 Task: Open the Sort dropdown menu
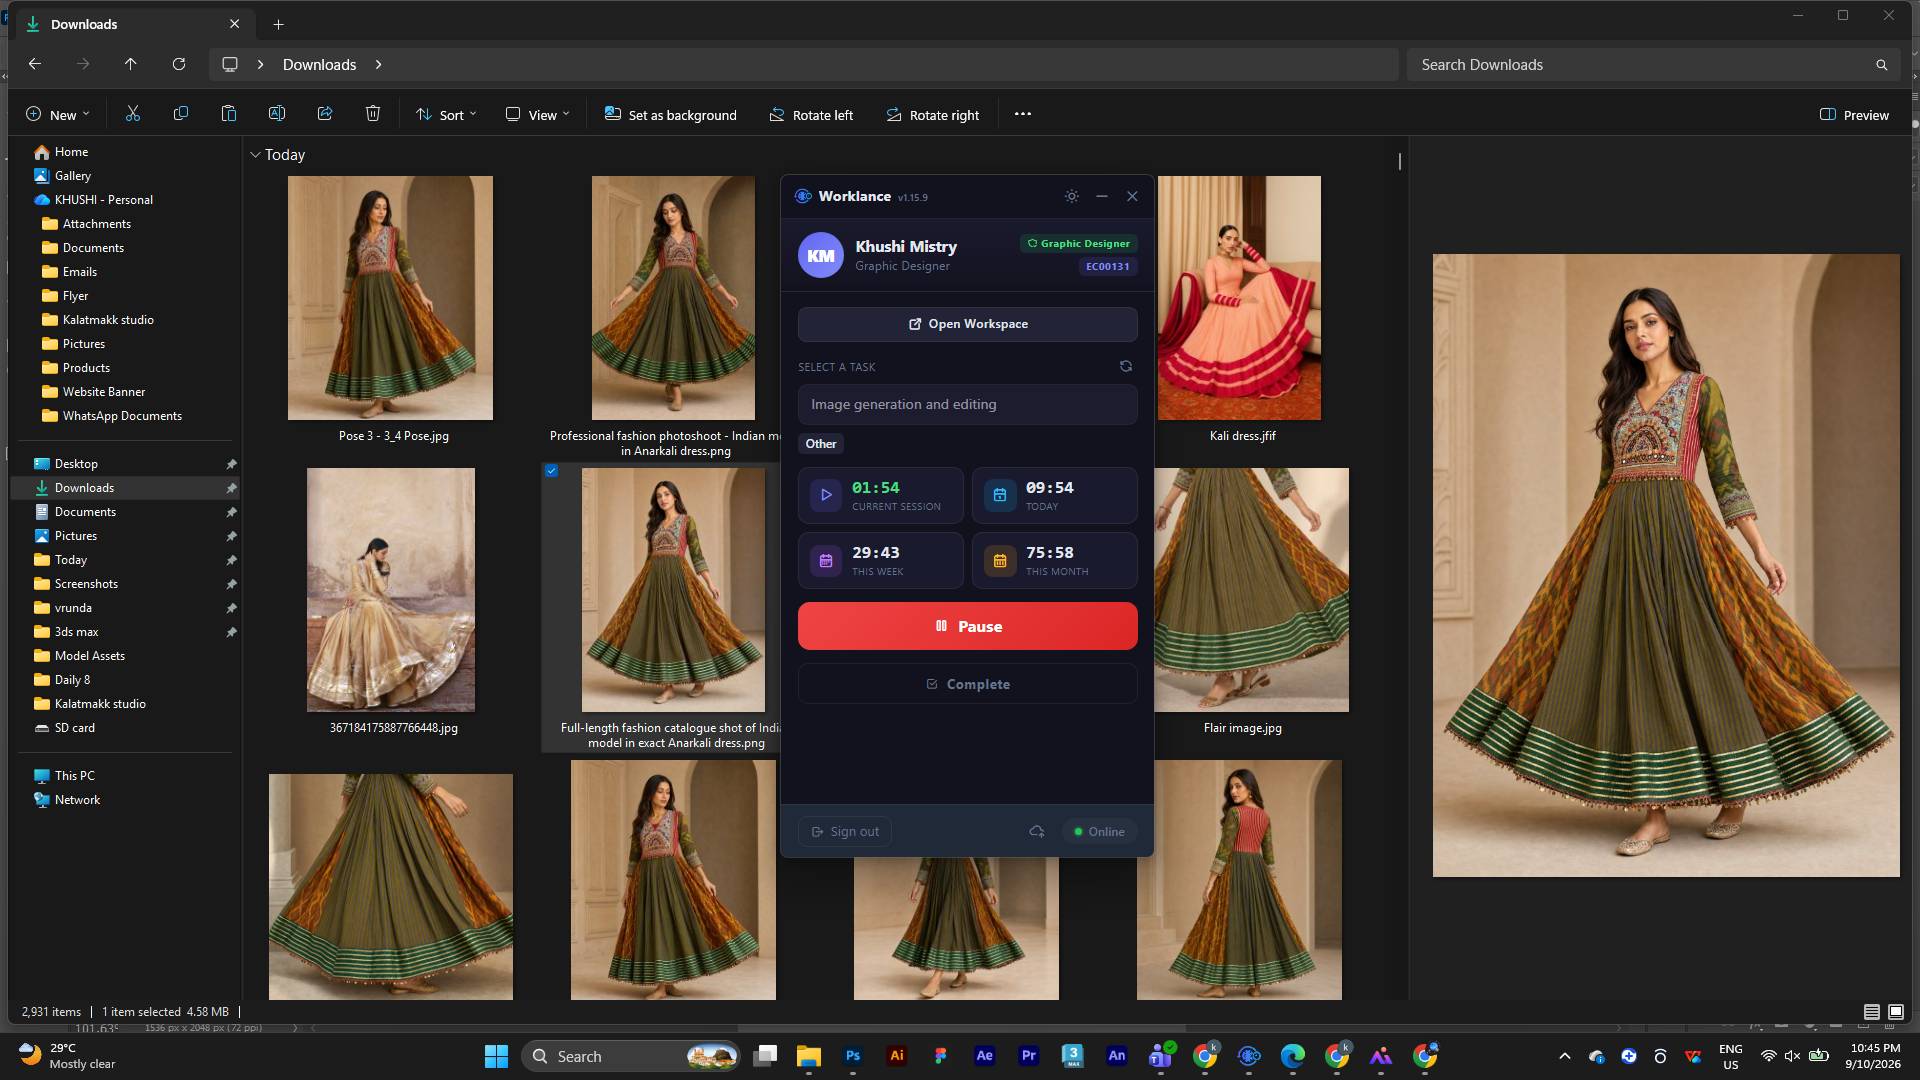point(446,114)
